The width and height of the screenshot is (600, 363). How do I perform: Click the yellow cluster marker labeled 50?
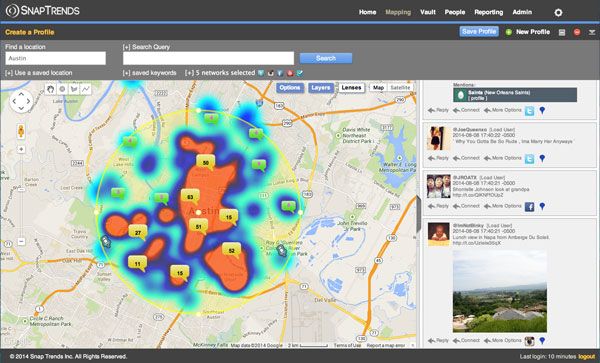click(206, 163)
